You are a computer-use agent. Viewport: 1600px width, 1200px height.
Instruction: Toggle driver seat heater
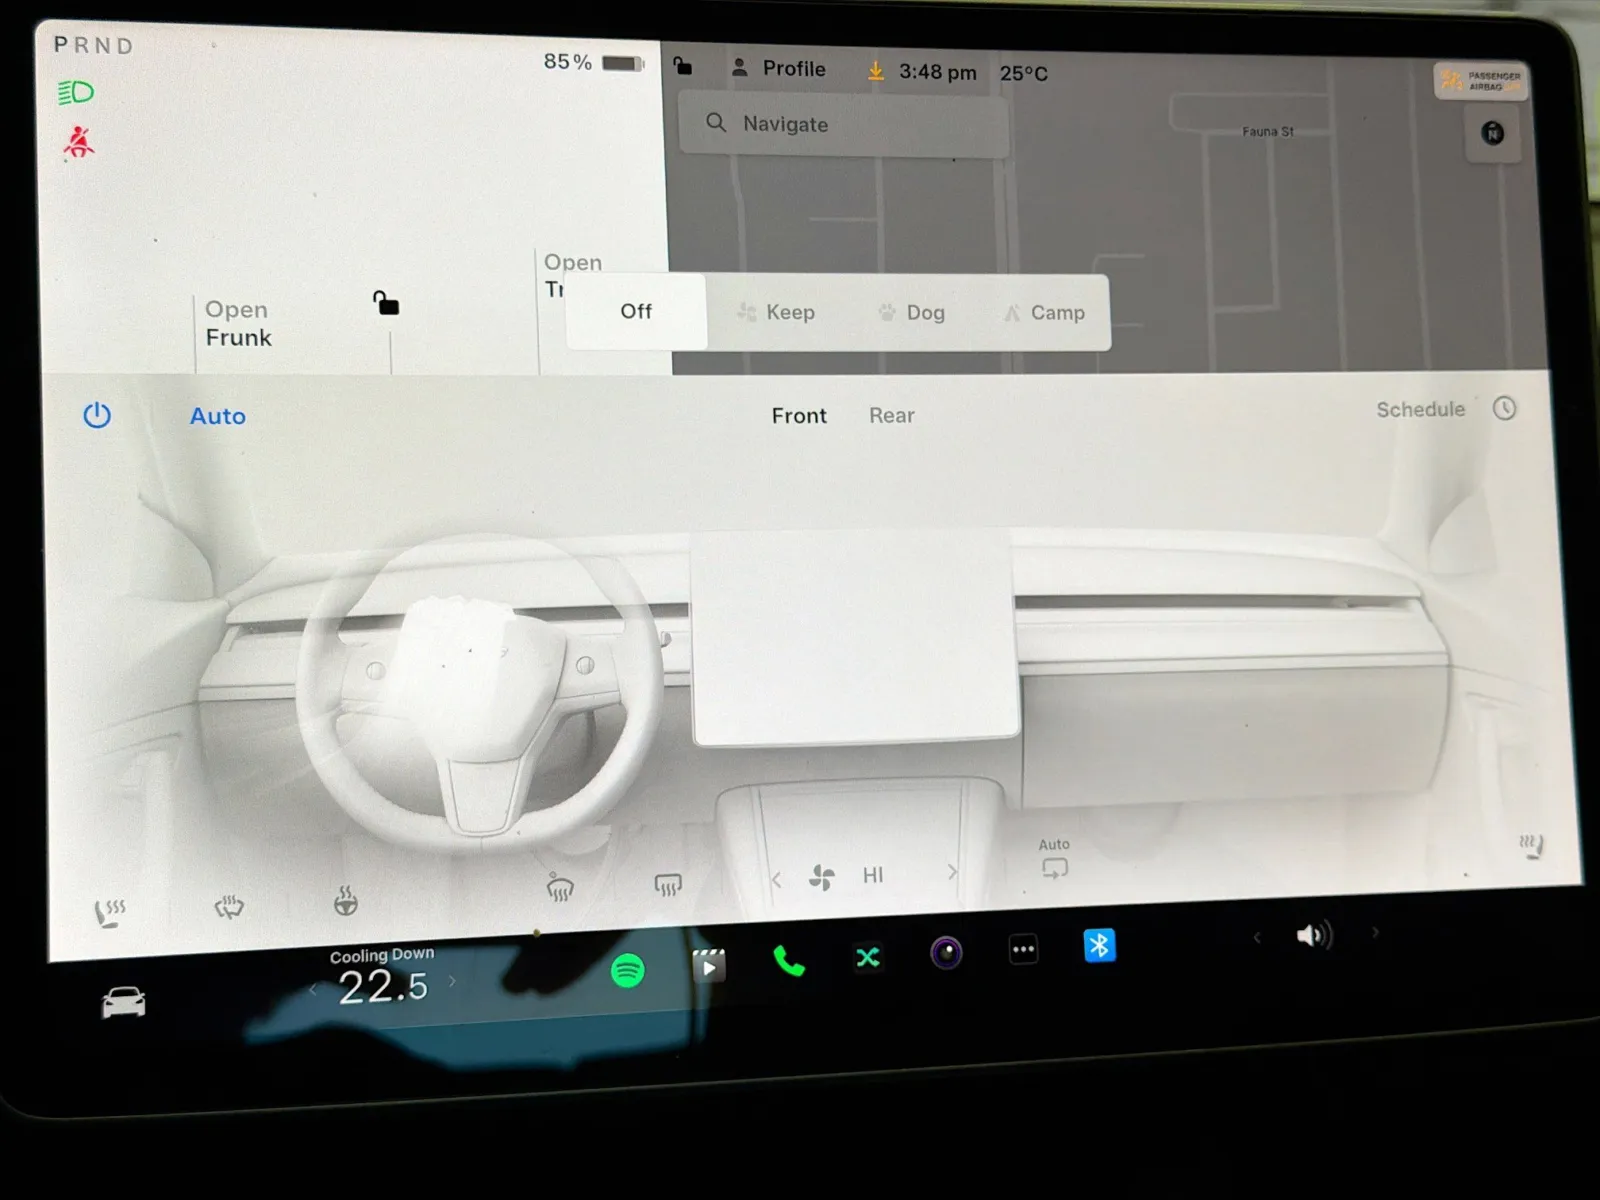(110, 912)
